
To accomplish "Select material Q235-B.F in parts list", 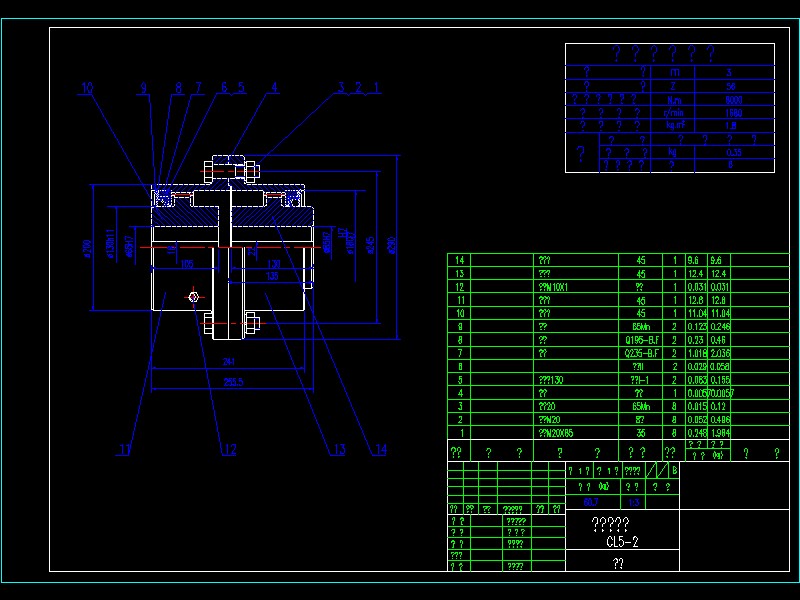I will pos(641,354).
